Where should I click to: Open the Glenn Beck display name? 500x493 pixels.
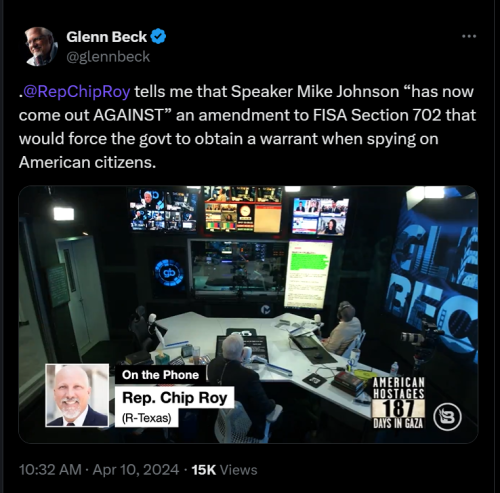click(106, 37)
